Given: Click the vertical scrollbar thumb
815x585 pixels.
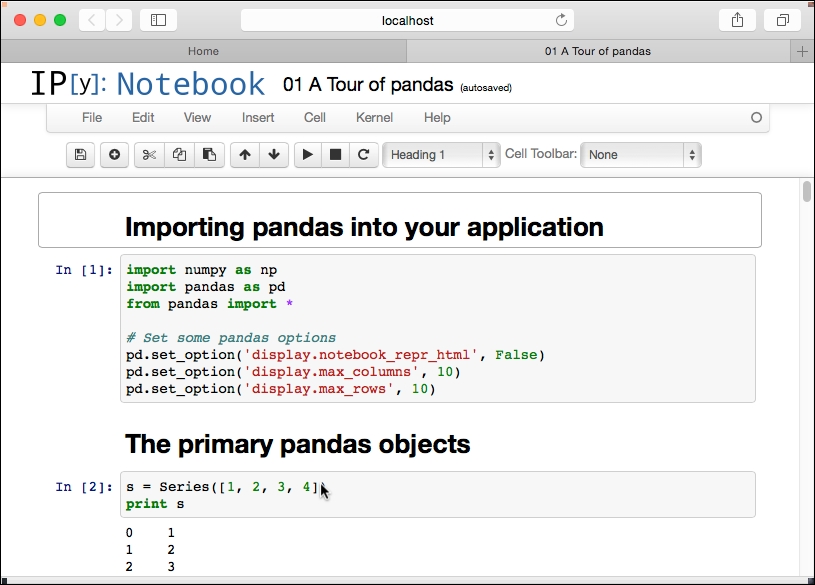Looking at the screenshot, I should (x=807, y=191).
